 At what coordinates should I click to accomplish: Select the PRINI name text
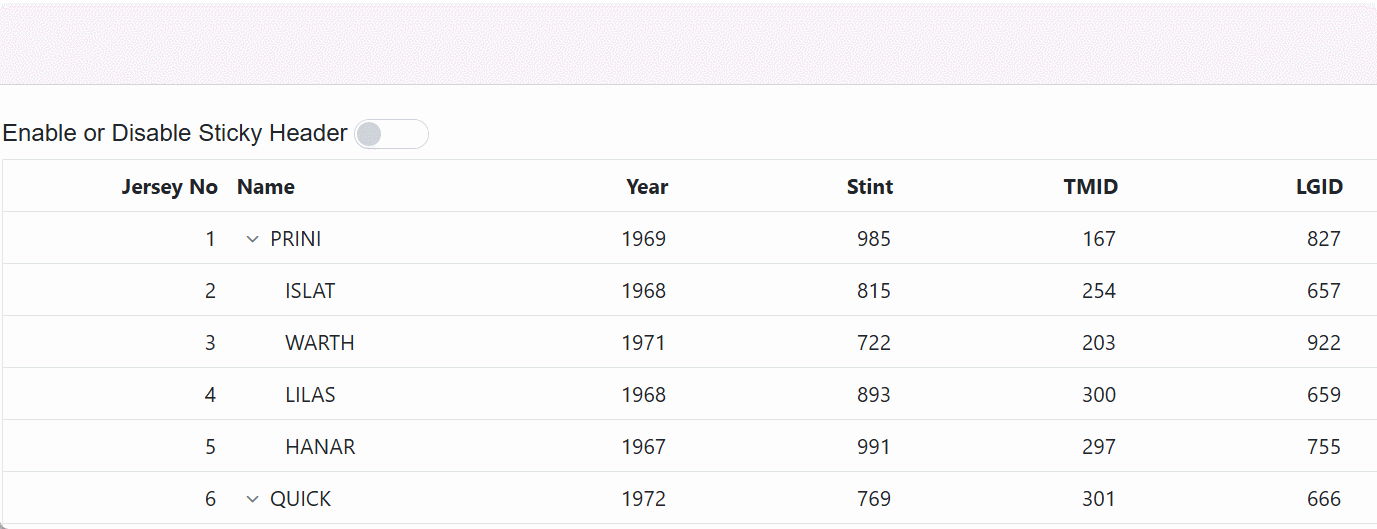pos(296,239)
